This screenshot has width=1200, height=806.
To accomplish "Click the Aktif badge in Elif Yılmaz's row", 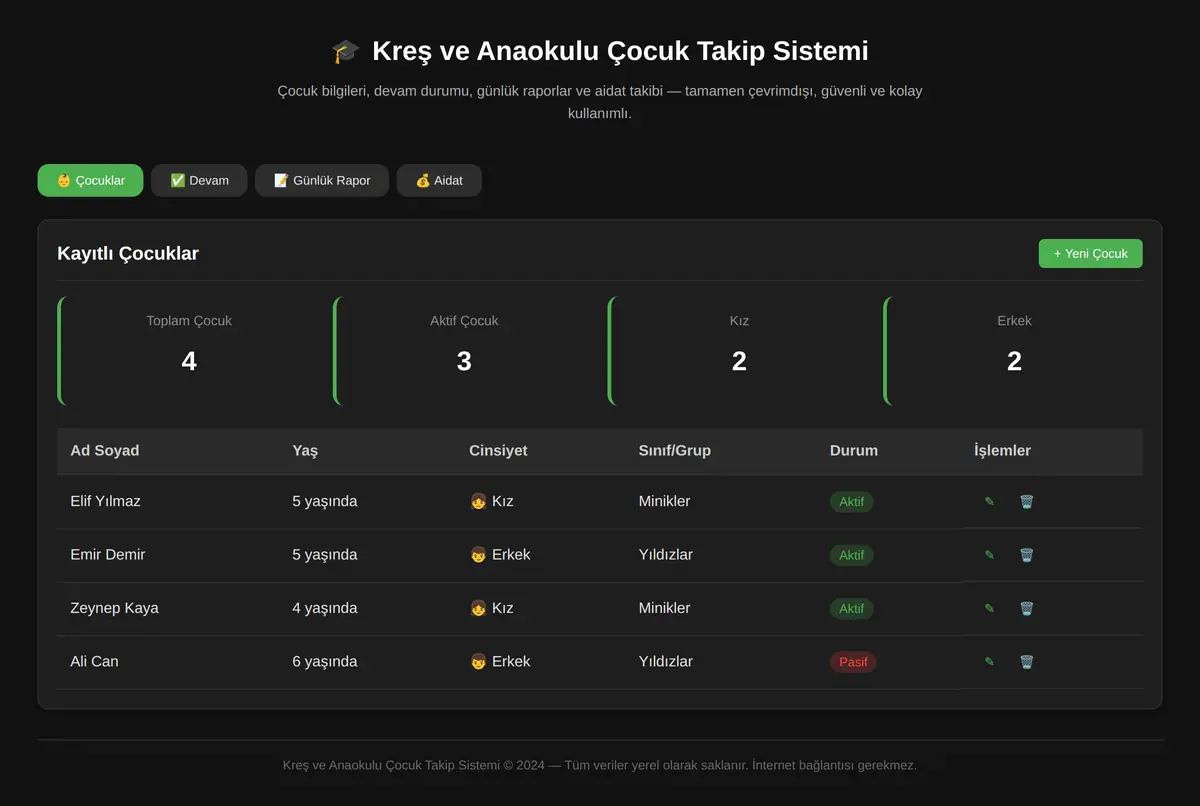I will point(852,502).
